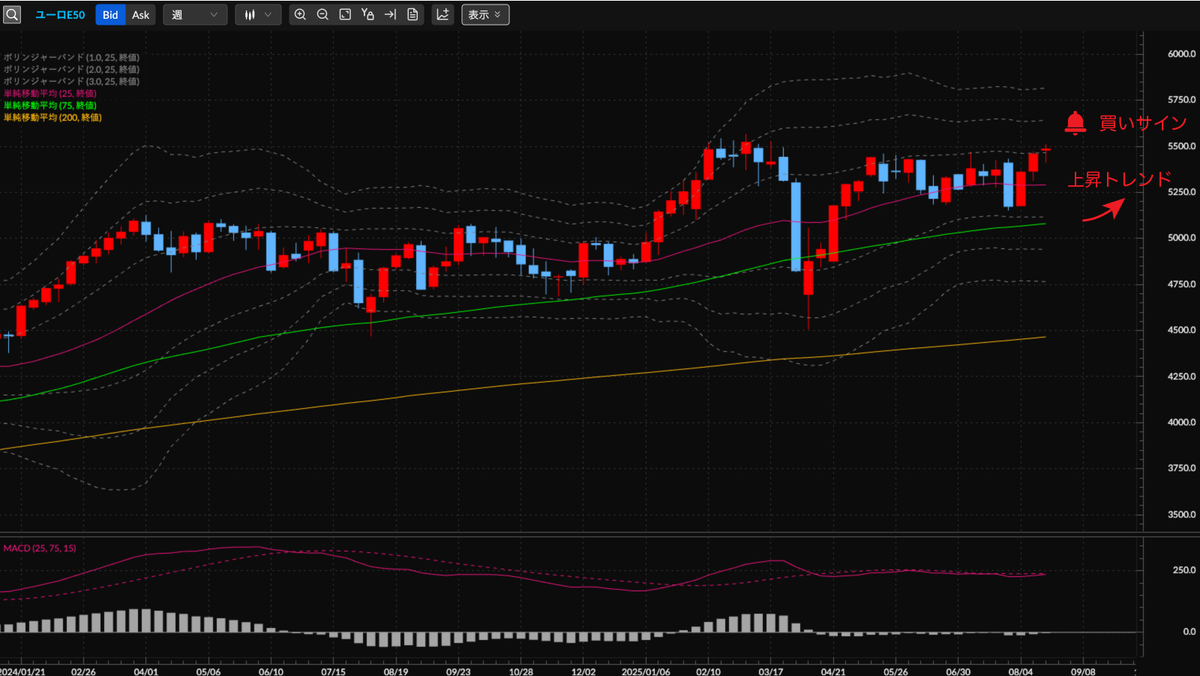Switch price display to Bid
This screenshot has width=1200, height=676.
(111, 15)
